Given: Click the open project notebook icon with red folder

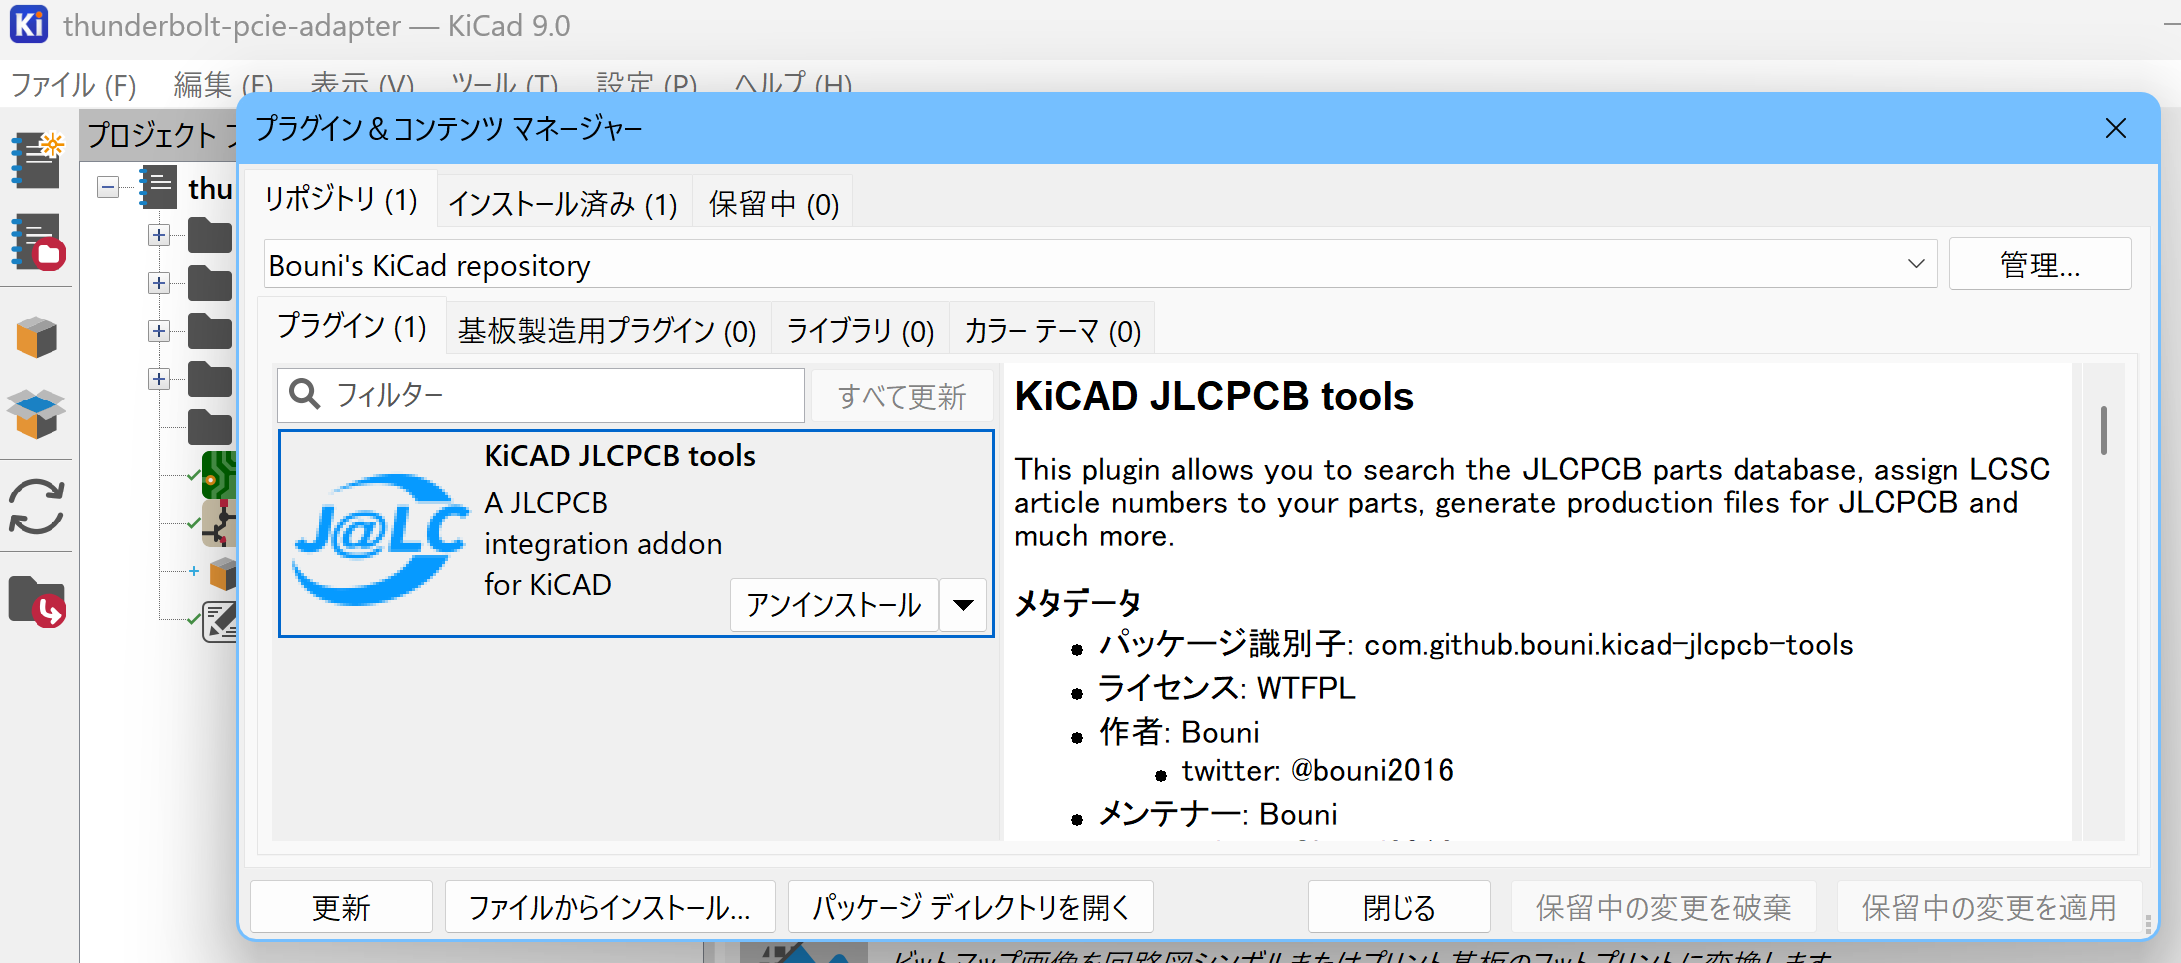Looking at the screenshot, I should (37, 243).
